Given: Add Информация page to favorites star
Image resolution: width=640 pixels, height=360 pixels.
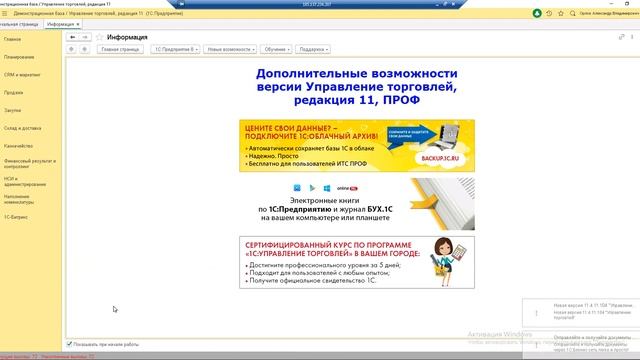Looking at the screenshot, I should (99, 37).
